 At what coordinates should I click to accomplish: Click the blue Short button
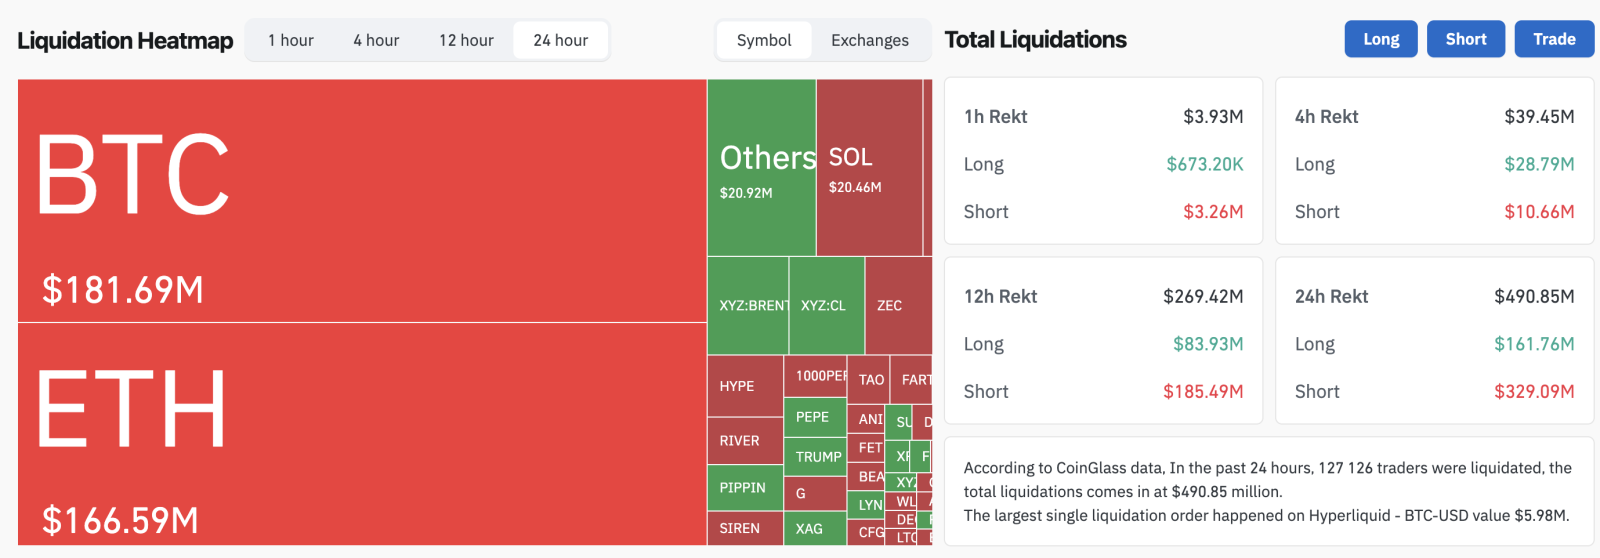1465,39
